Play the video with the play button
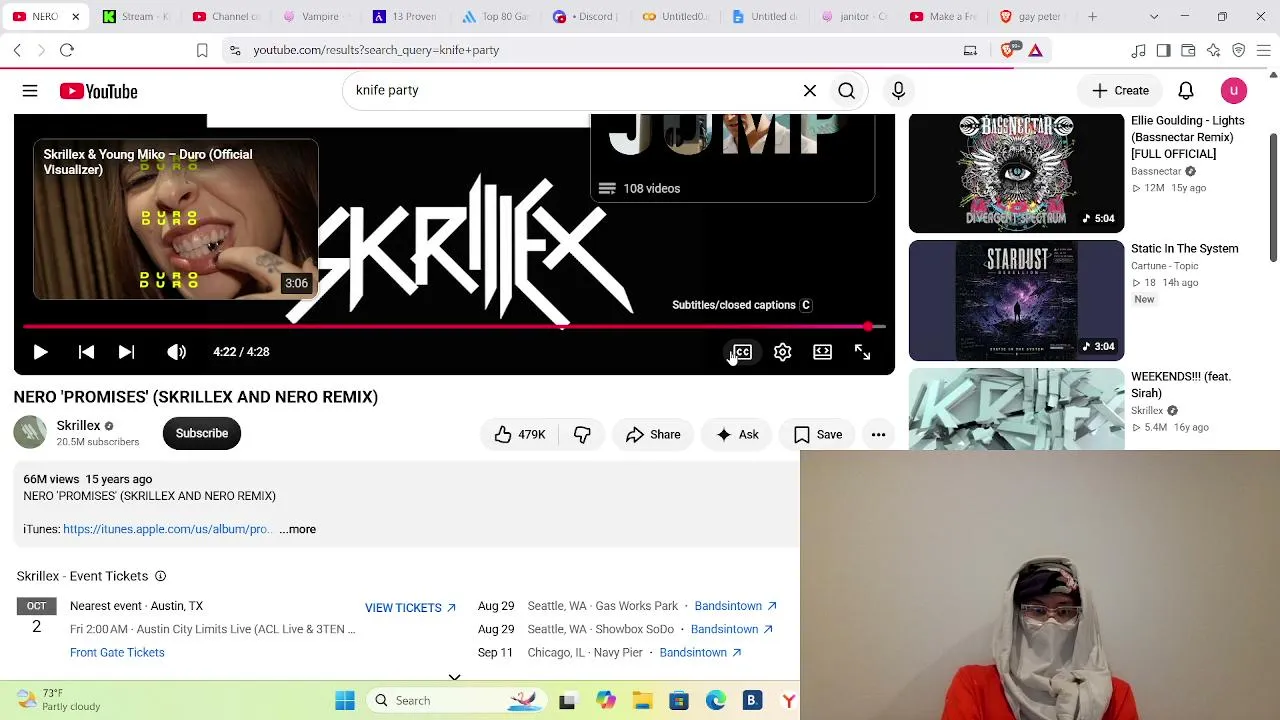Image resolution: width=1280 pixels, height=720 pixels. pos(40,352)
